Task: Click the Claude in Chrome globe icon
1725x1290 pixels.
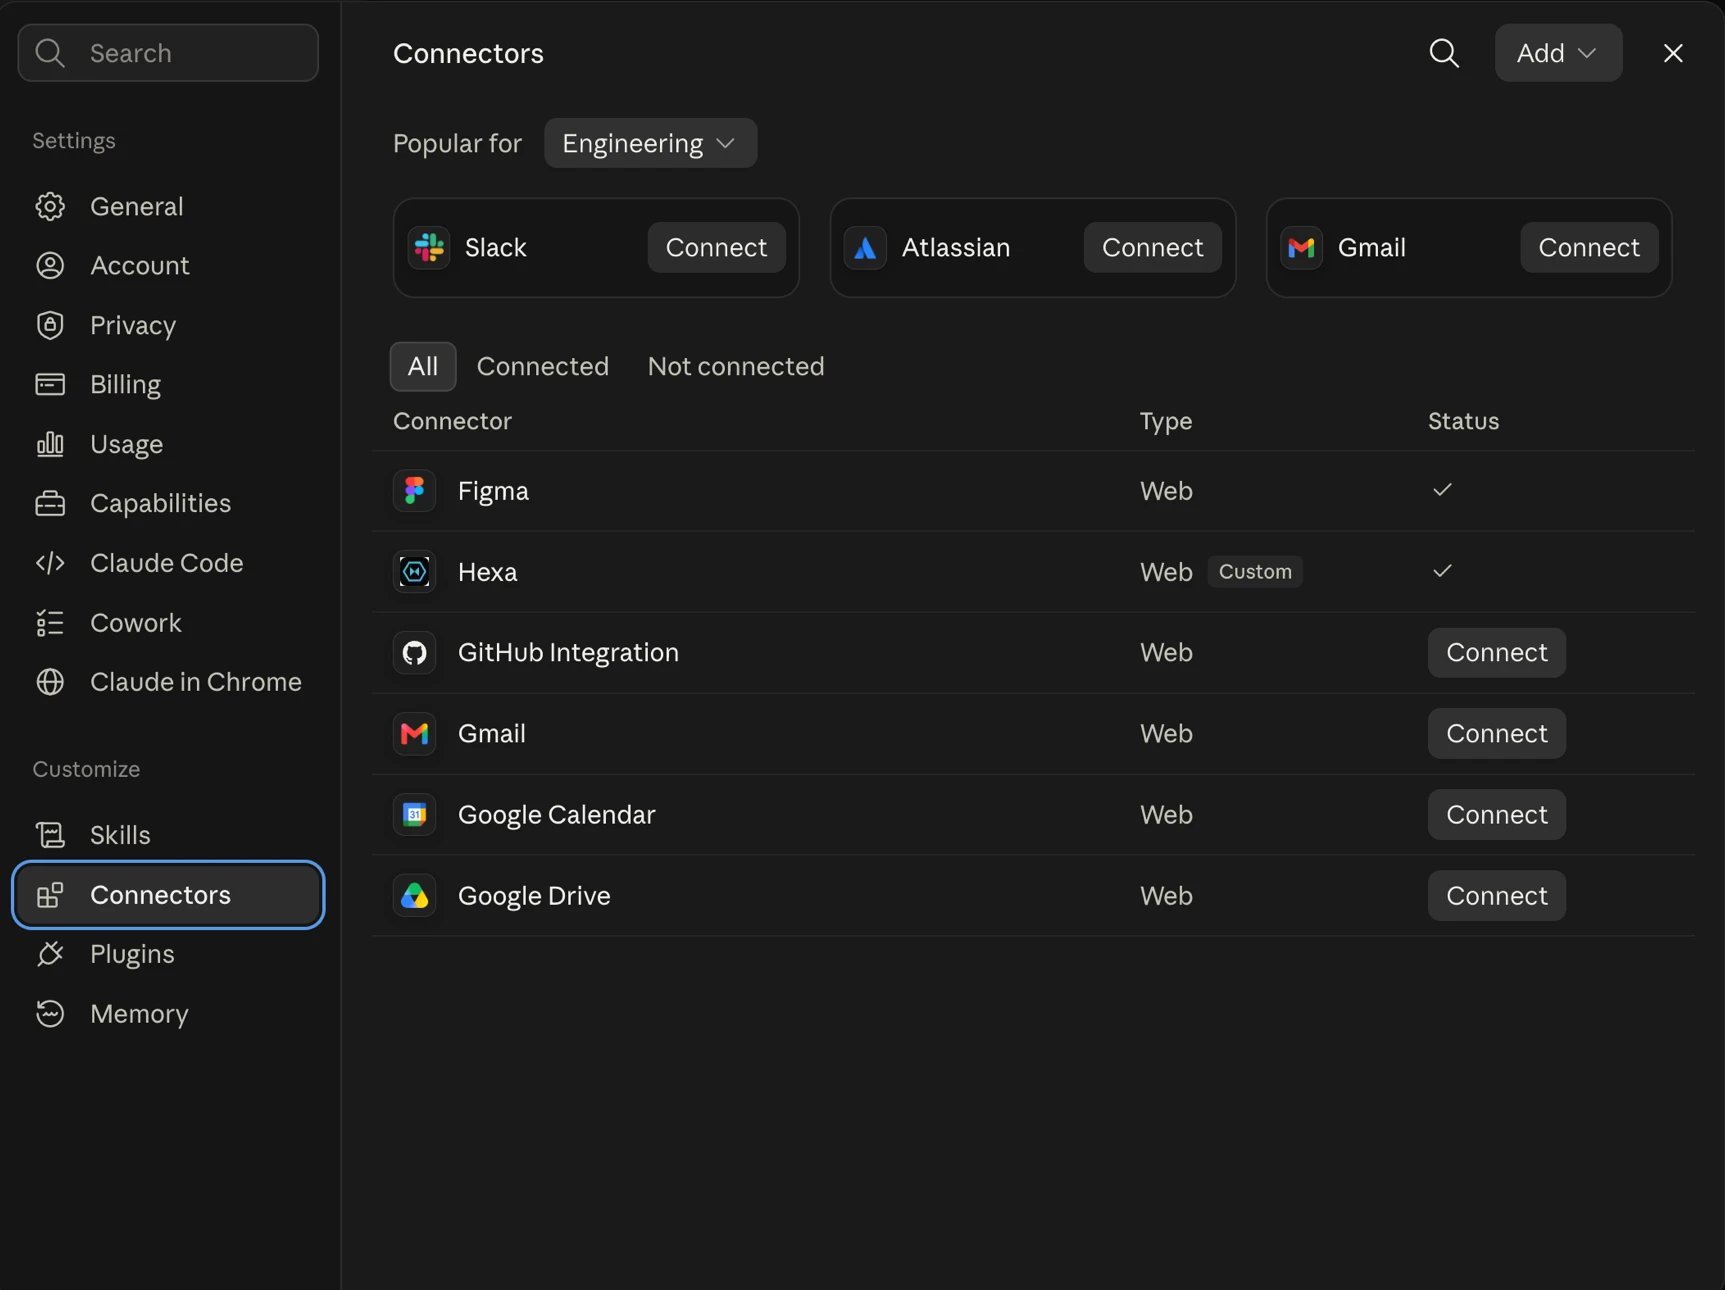Action: point(50,682)
